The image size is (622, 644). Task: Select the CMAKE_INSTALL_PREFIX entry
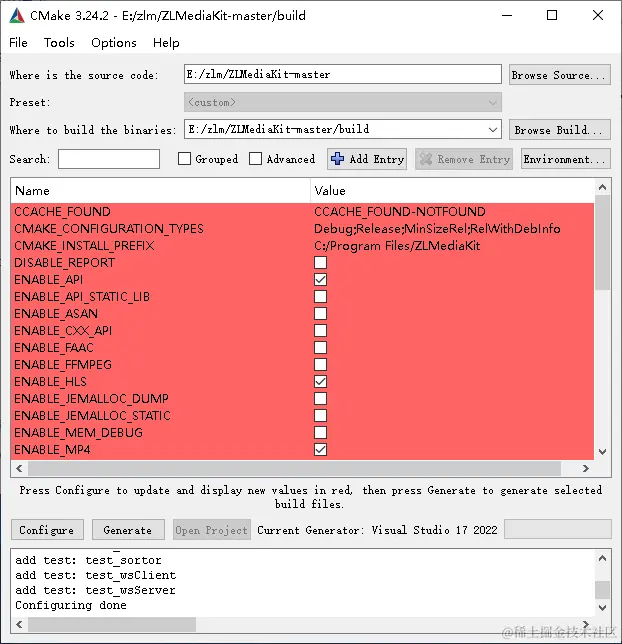point(84,246)
